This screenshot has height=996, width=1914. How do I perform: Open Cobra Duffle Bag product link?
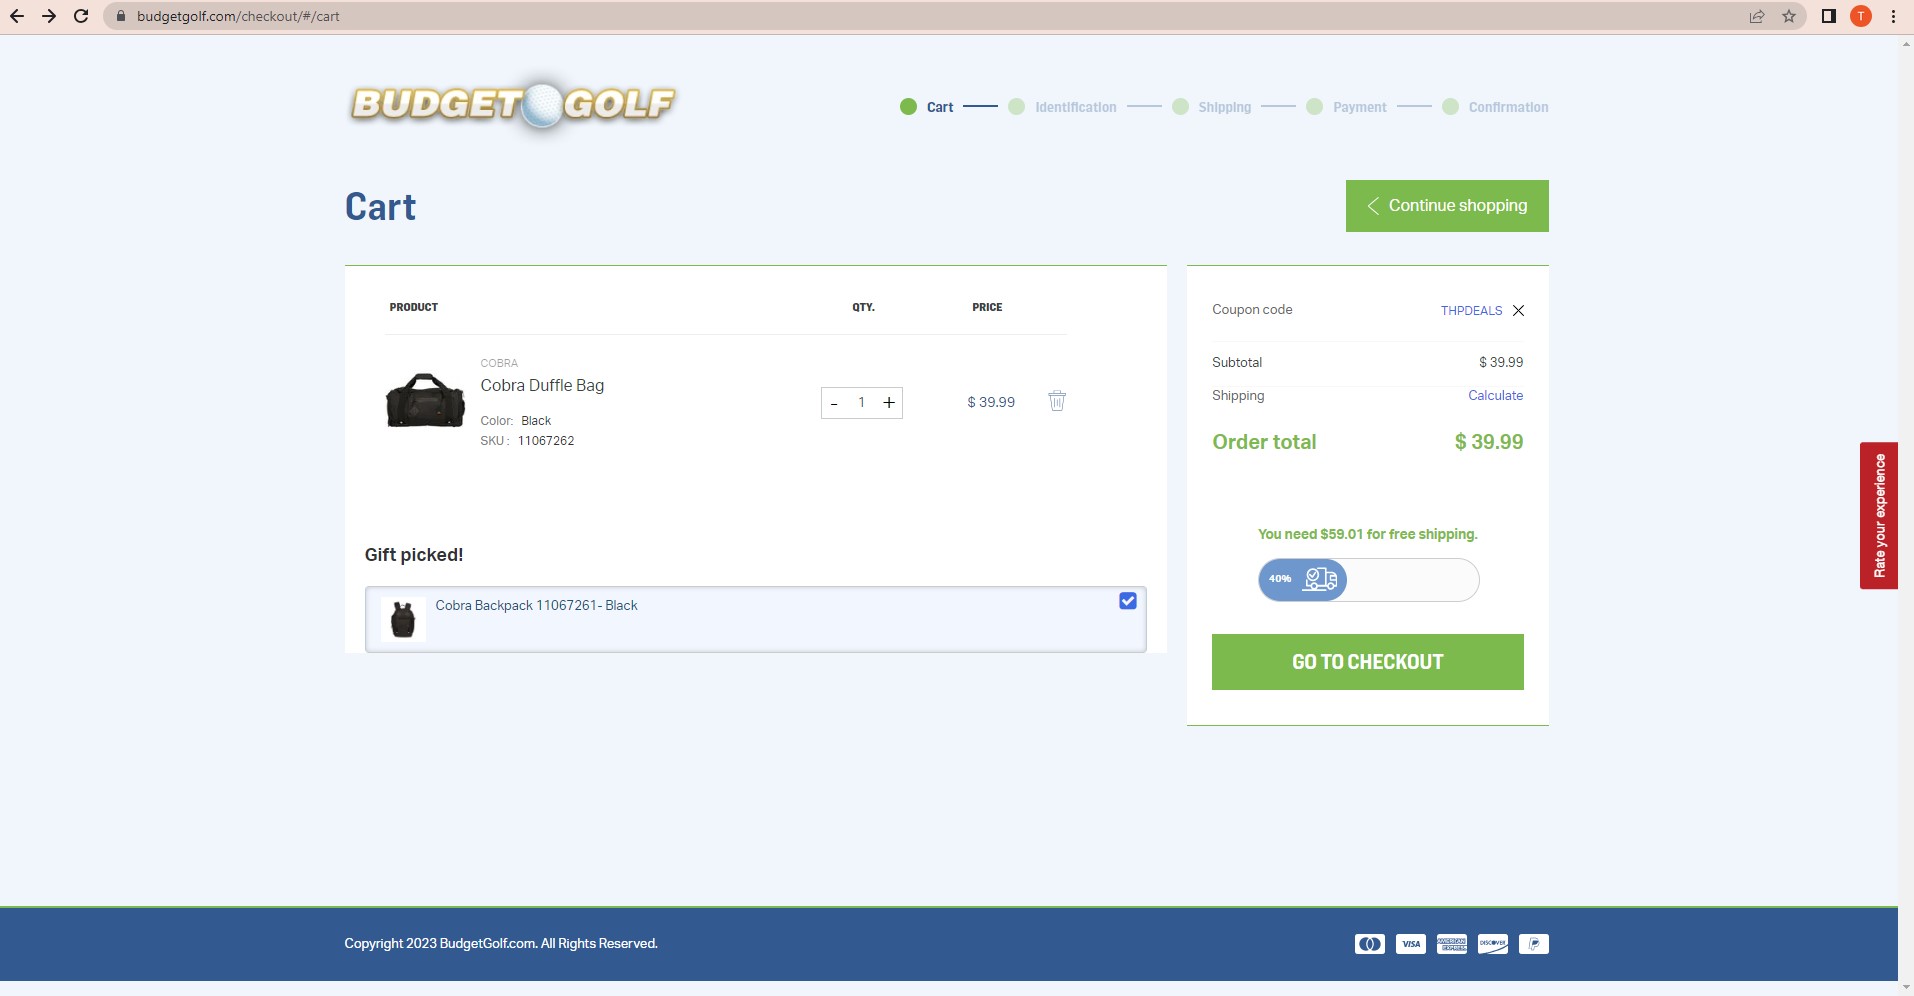coord(542,386)
